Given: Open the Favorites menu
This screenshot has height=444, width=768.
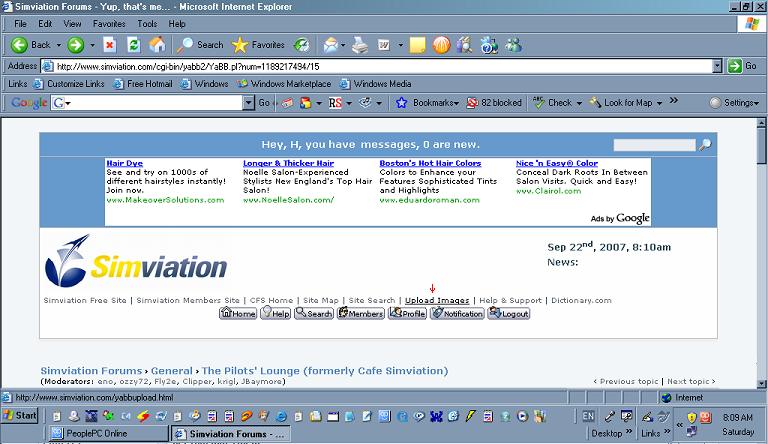Looking at the screenshot, I should 109,23.
